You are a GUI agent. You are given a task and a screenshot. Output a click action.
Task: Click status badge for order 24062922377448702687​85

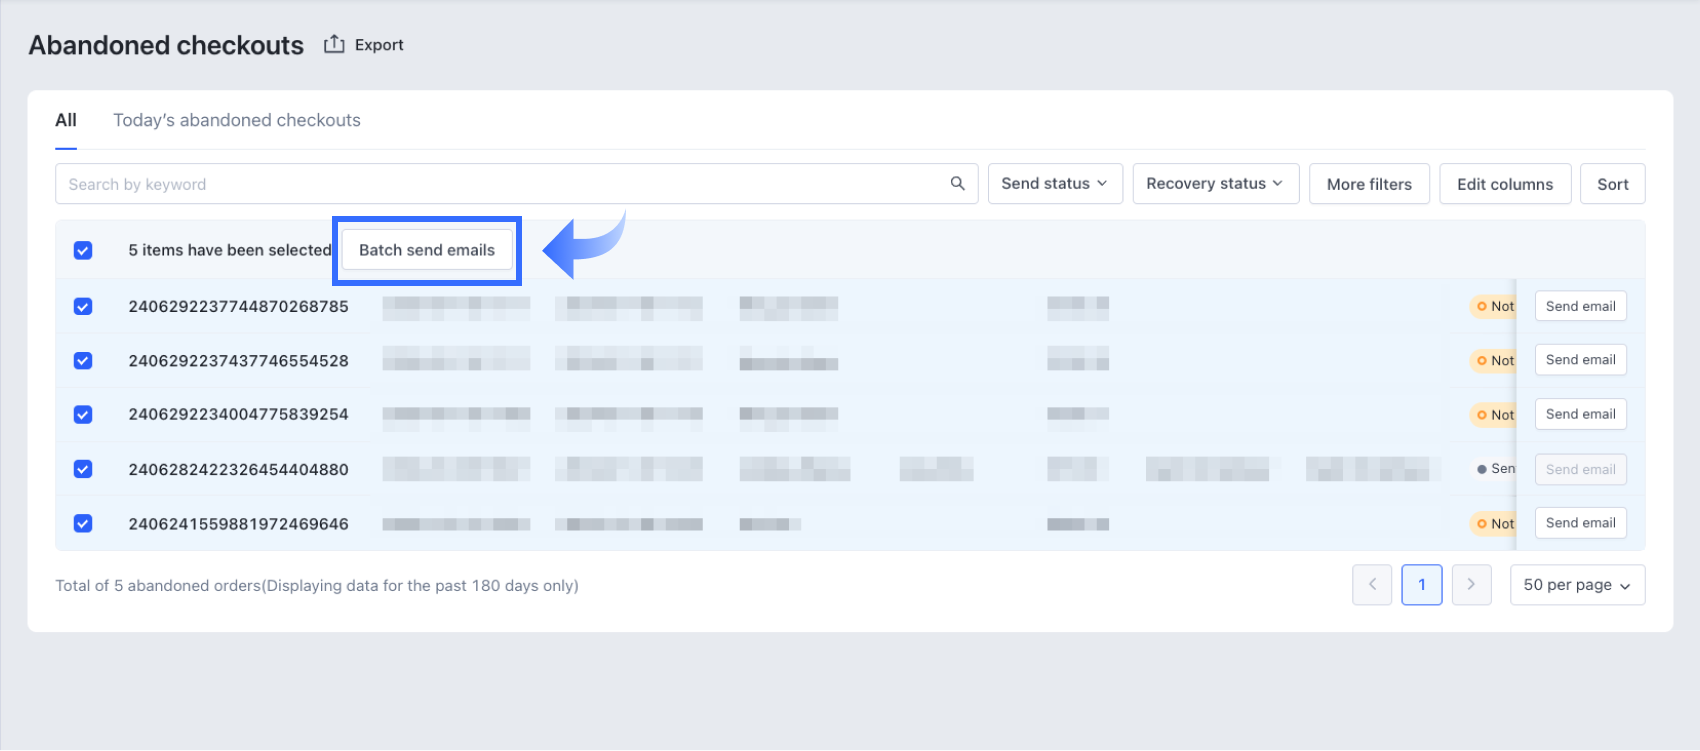tap(1493, 306)
